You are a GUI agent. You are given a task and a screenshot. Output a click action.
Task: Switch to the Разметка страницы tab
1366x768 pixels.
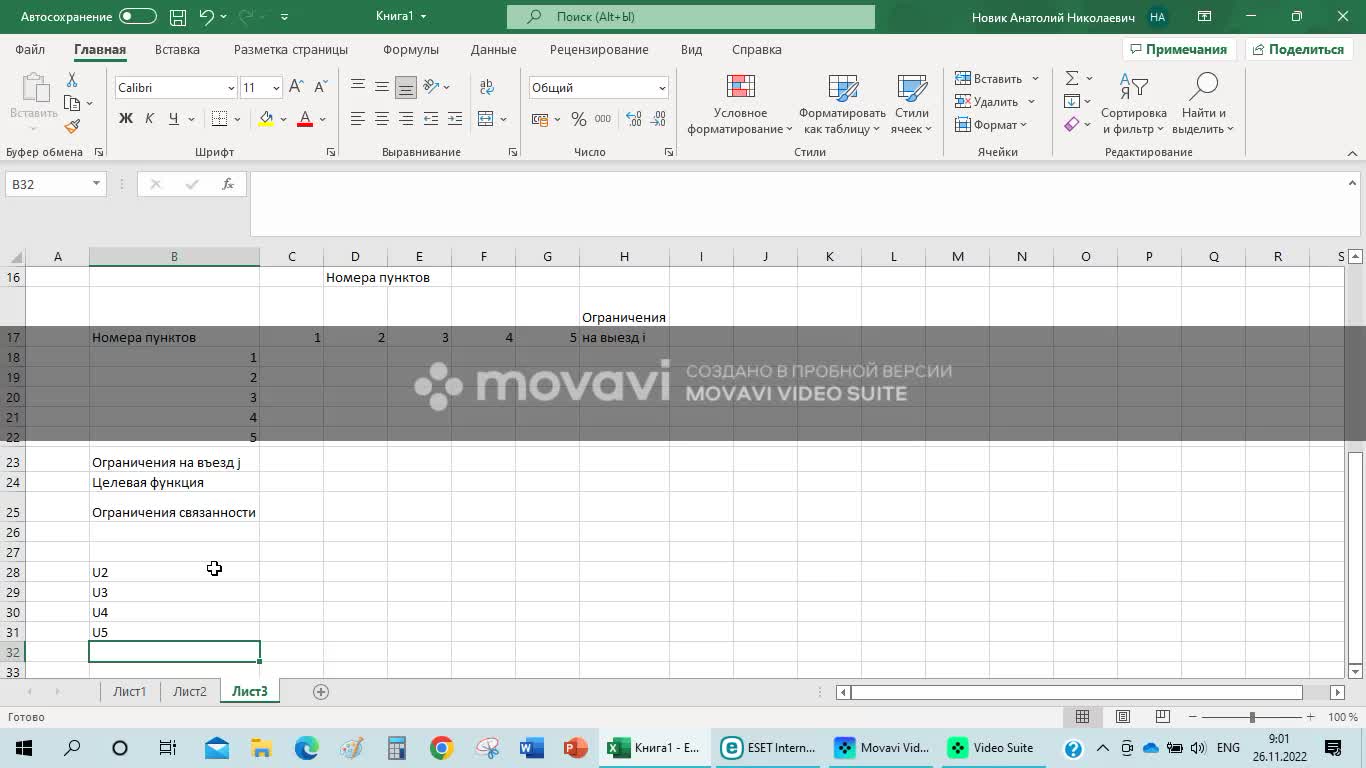tap(291, 49)
